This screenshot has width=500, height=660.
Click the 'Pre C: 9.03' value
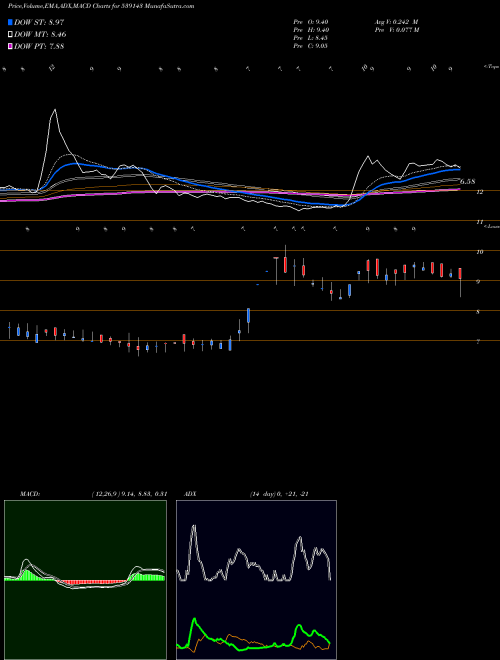click(x=311, y=46)
